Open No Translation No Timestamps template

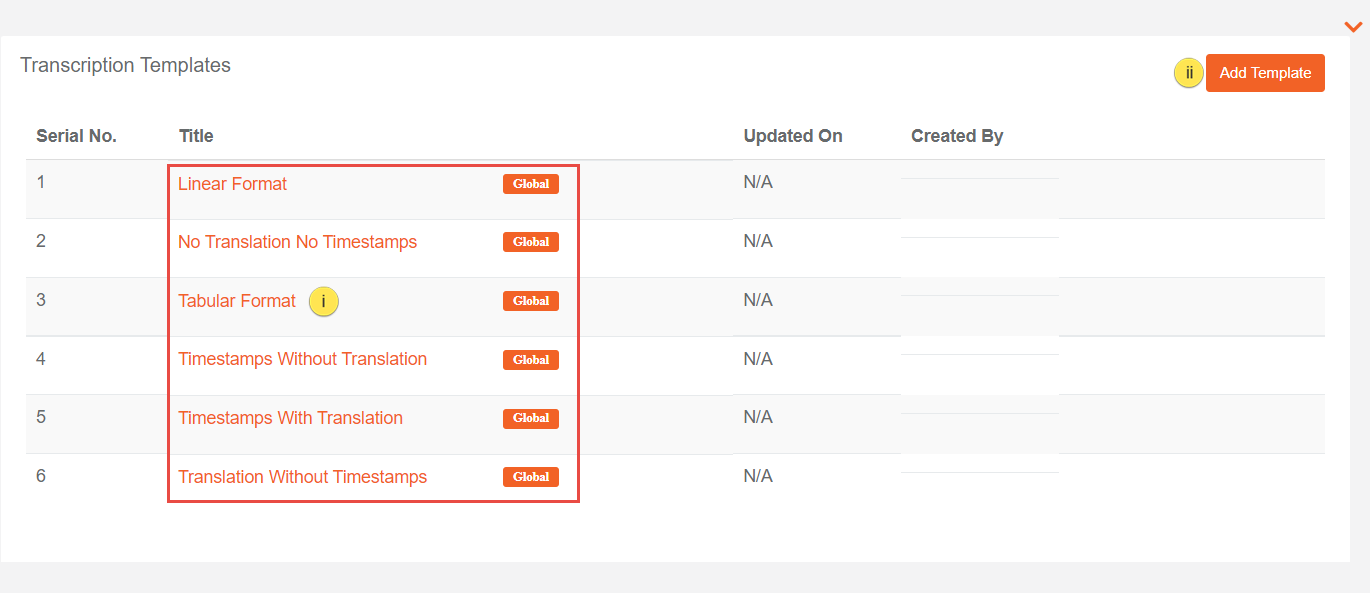[x=297, y=242]
